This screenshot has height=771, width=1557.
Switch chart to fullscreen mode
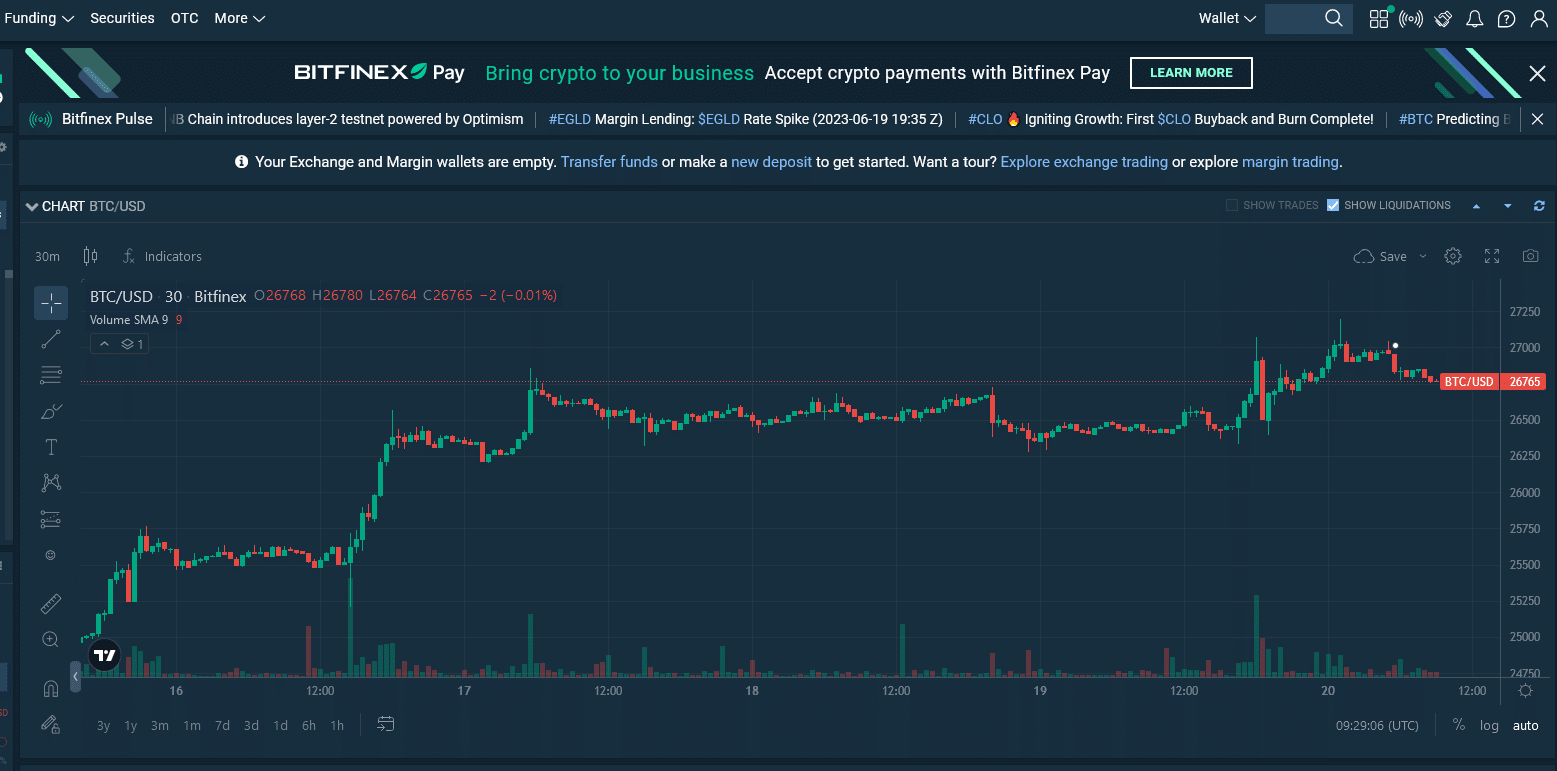point(1492,256)
